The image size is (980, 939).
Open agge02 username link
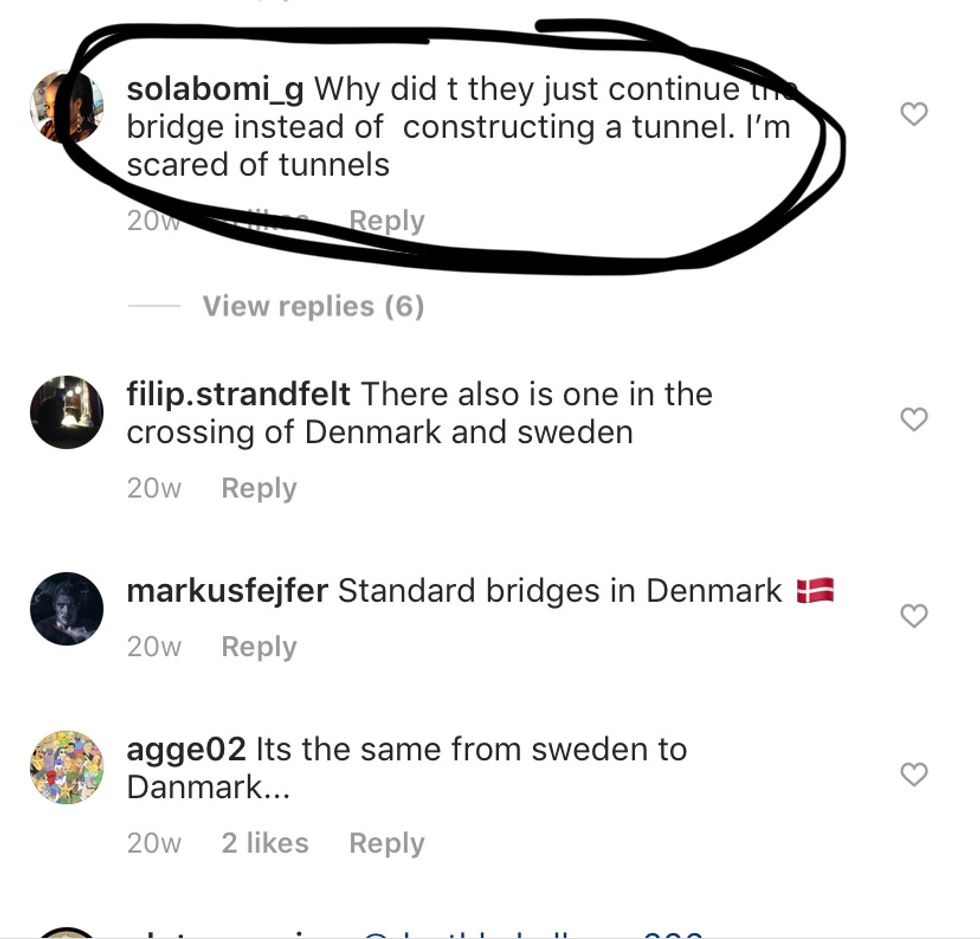[186, 749]
